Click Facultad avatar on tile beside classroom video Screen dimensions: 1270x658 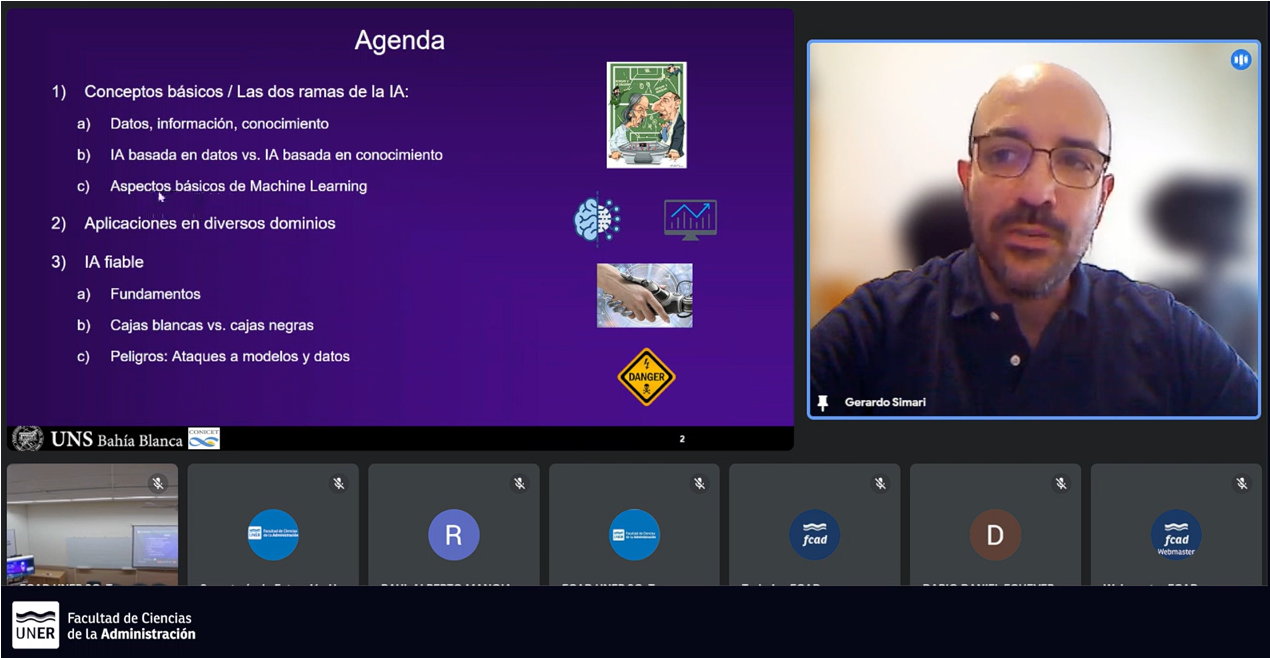[273, 535]
